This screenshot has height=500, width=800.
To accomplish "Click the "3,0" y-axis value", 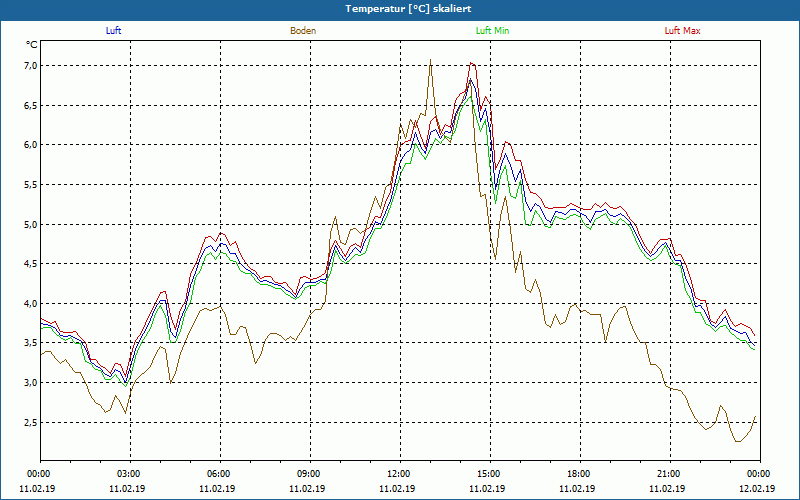I will 31,383.
